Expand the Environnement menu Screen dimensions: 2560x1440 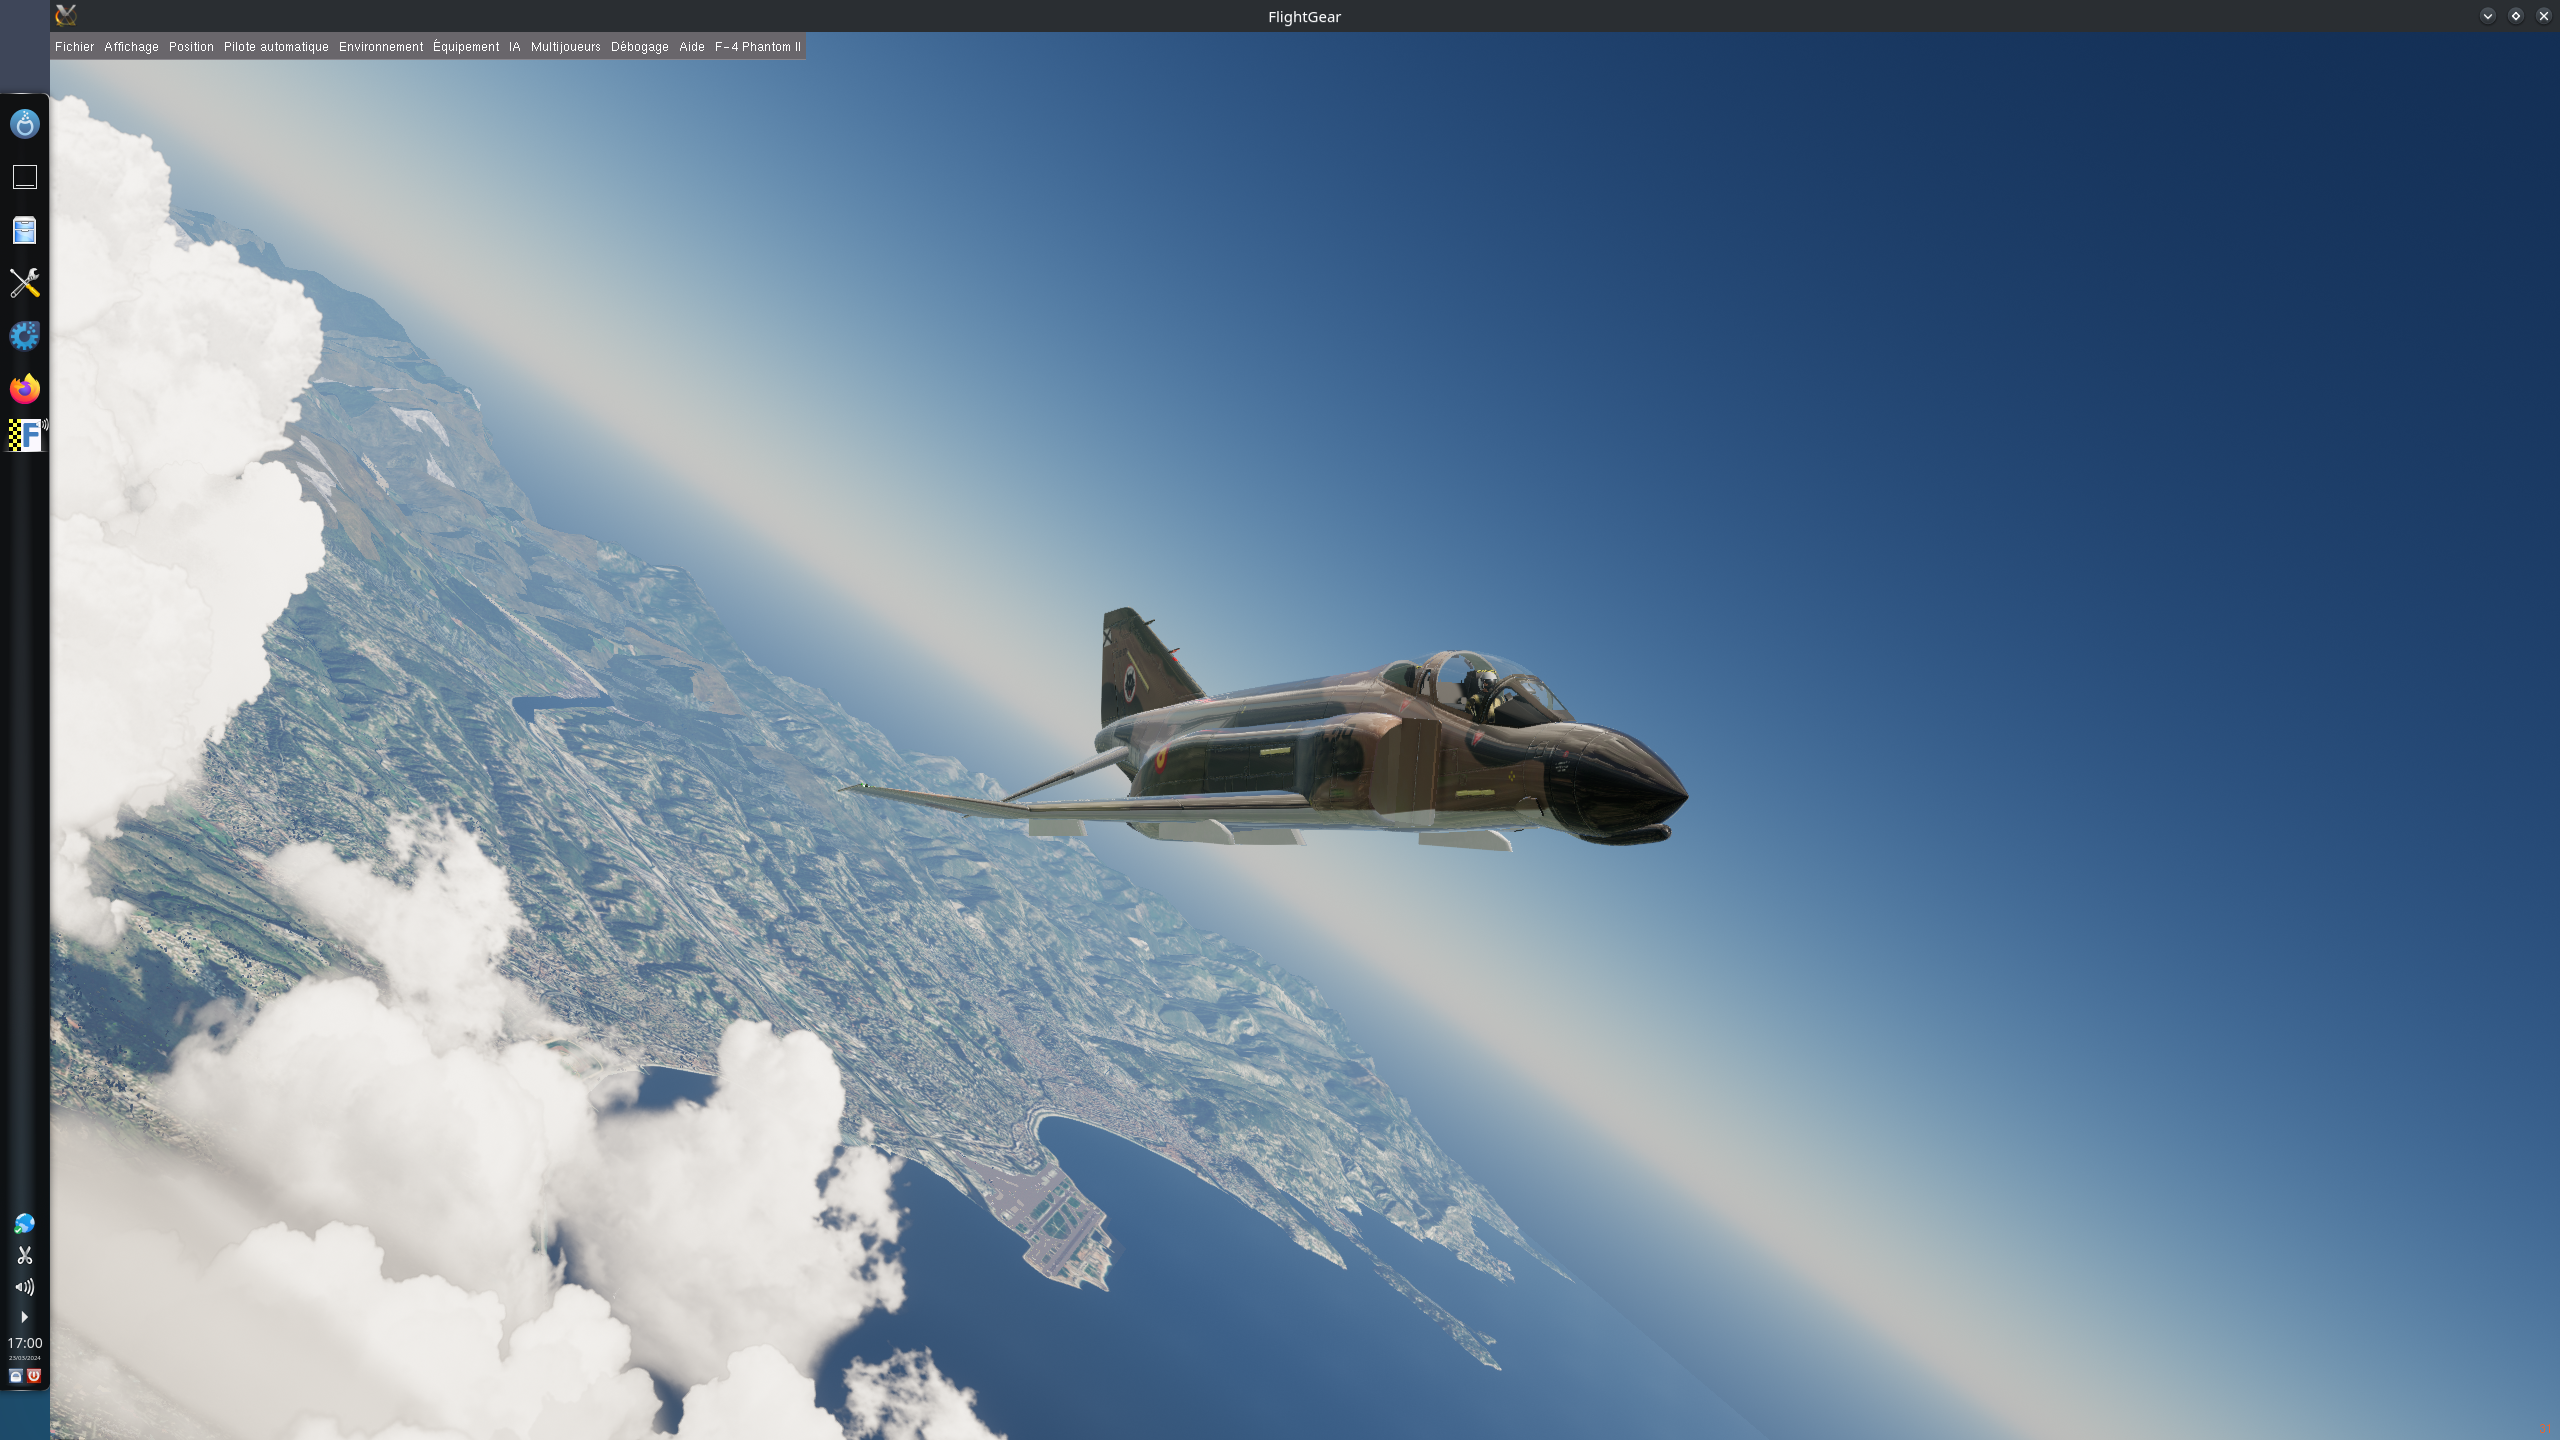381,47
